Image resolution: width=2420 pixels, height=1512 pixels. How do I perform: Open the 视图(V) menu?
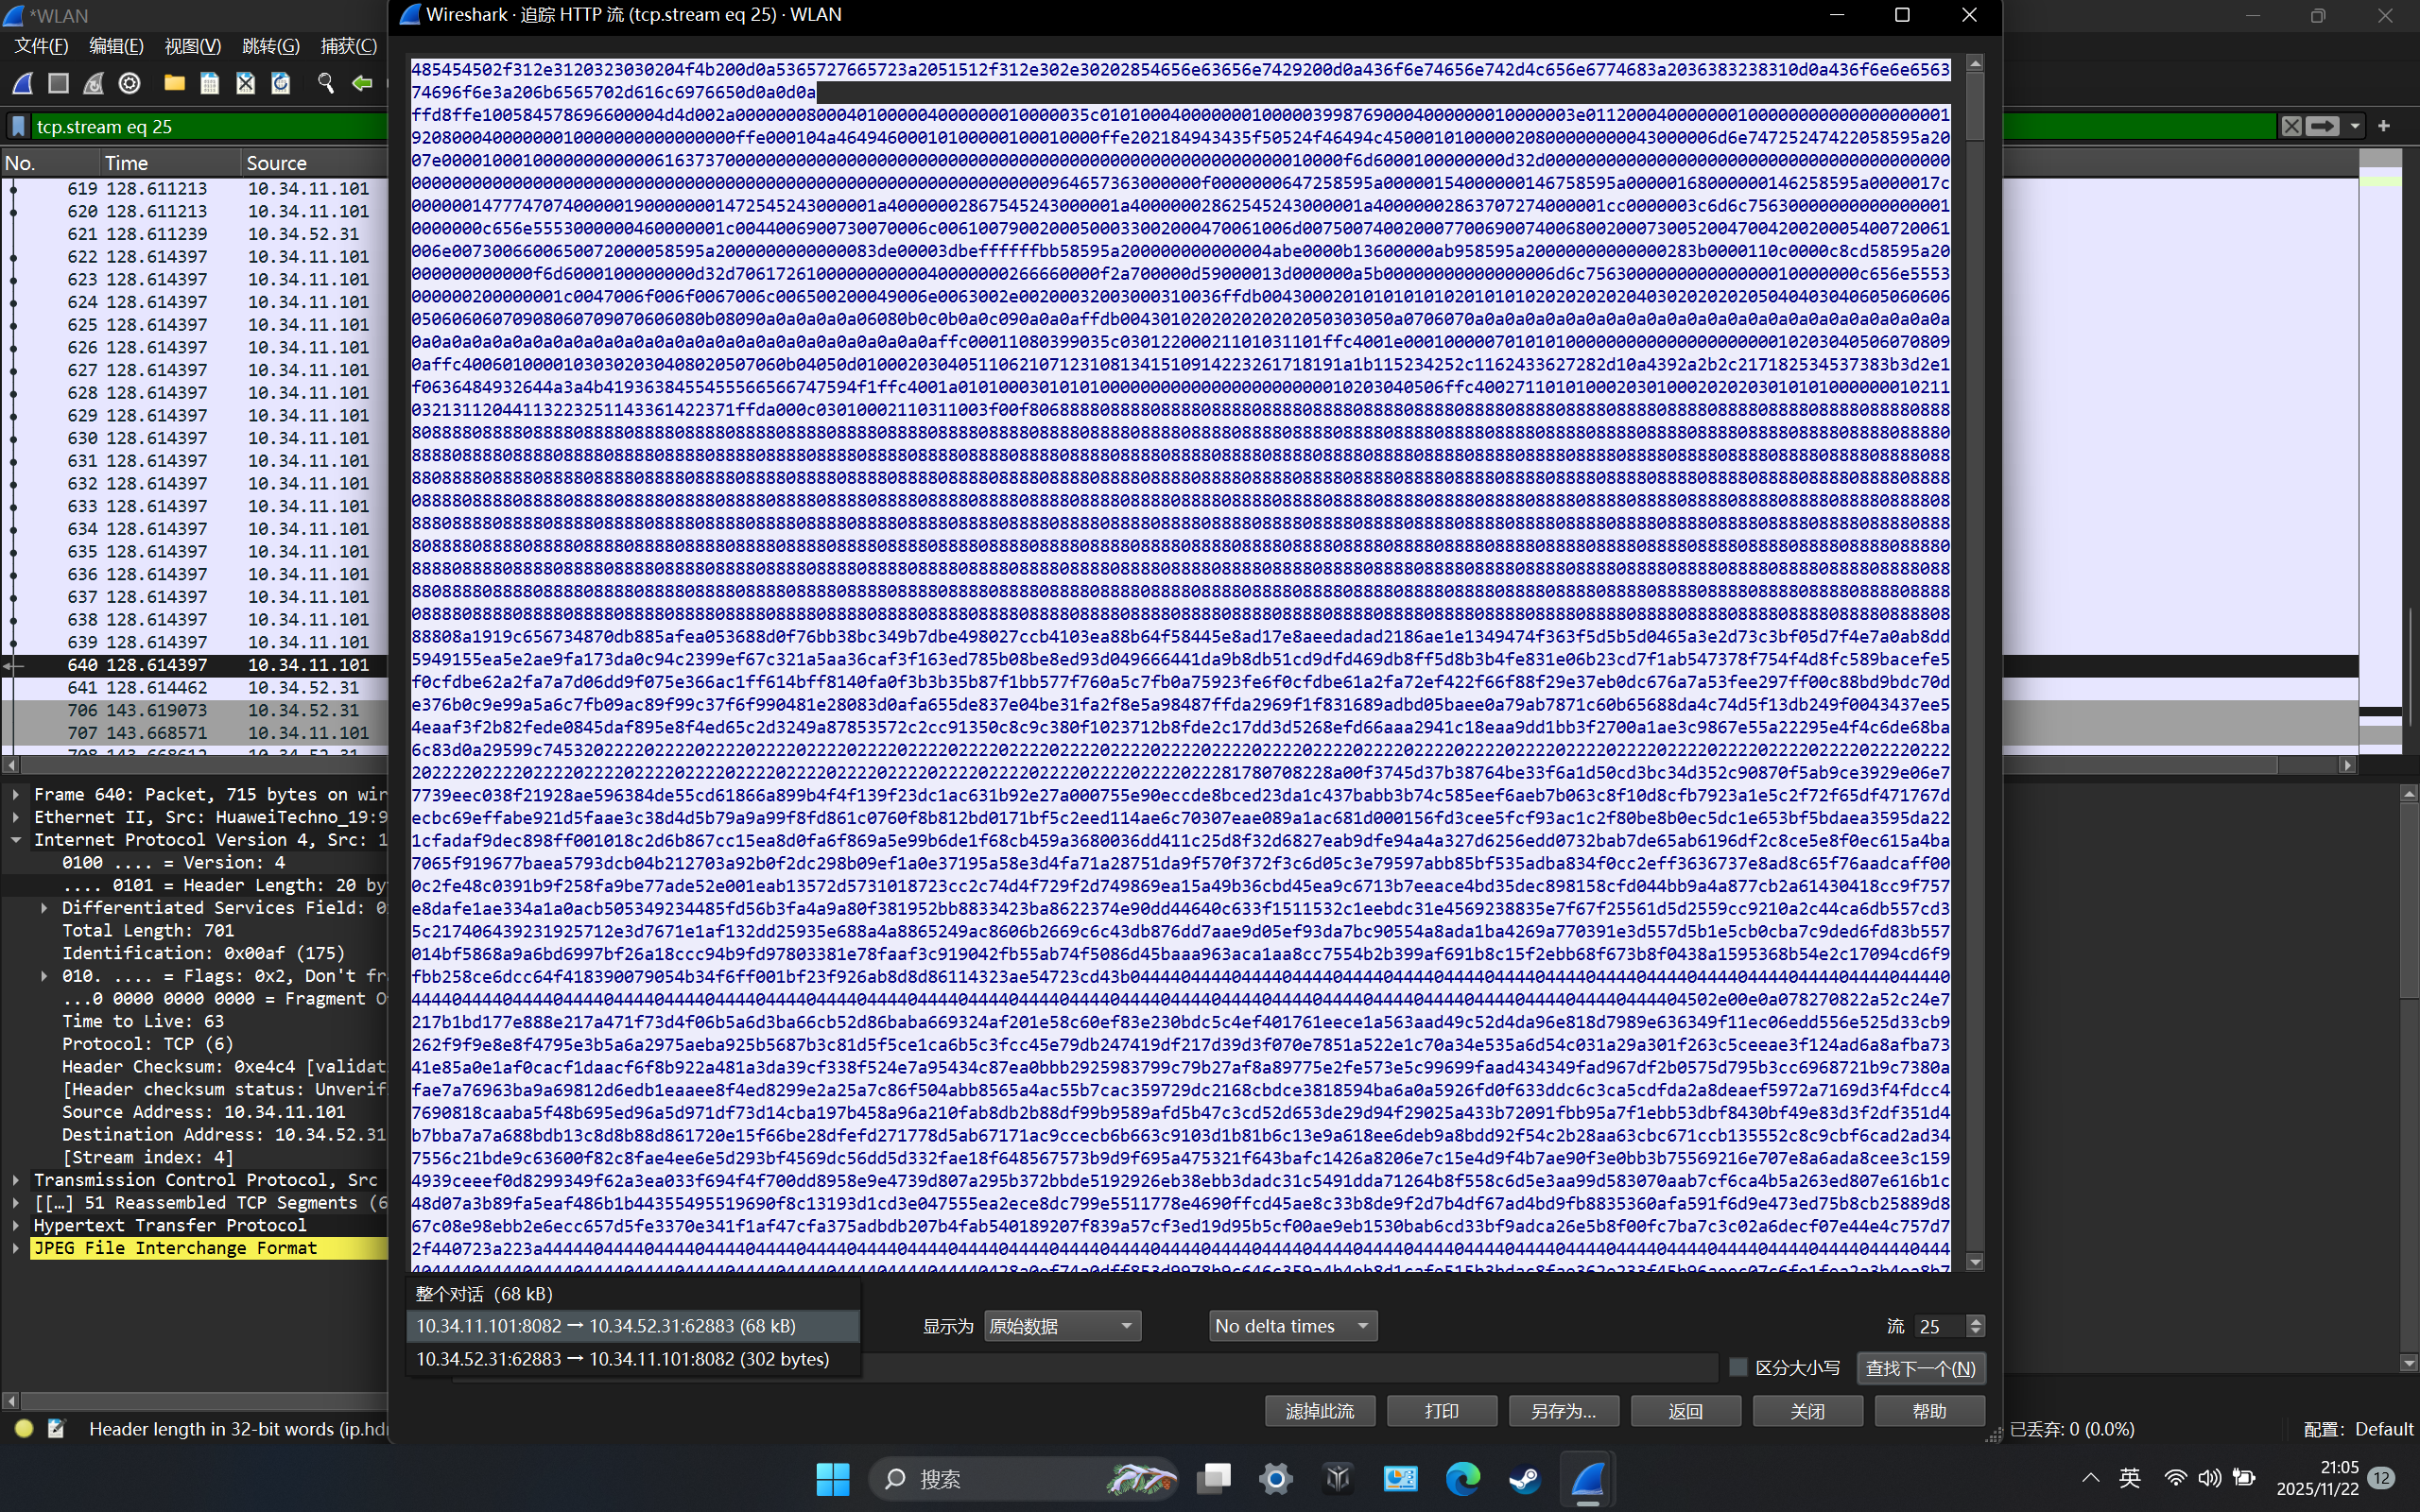[192, 46]
